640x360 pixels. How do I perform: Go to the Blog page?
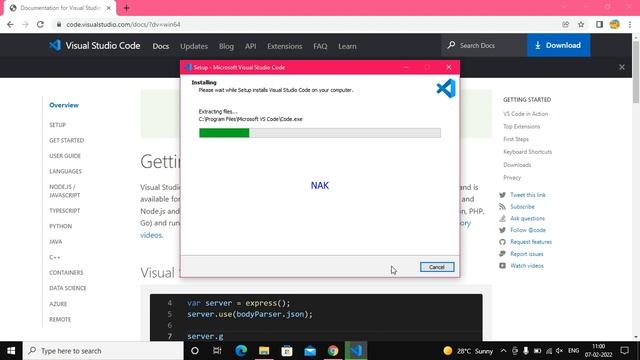click(x=226, y=46)
